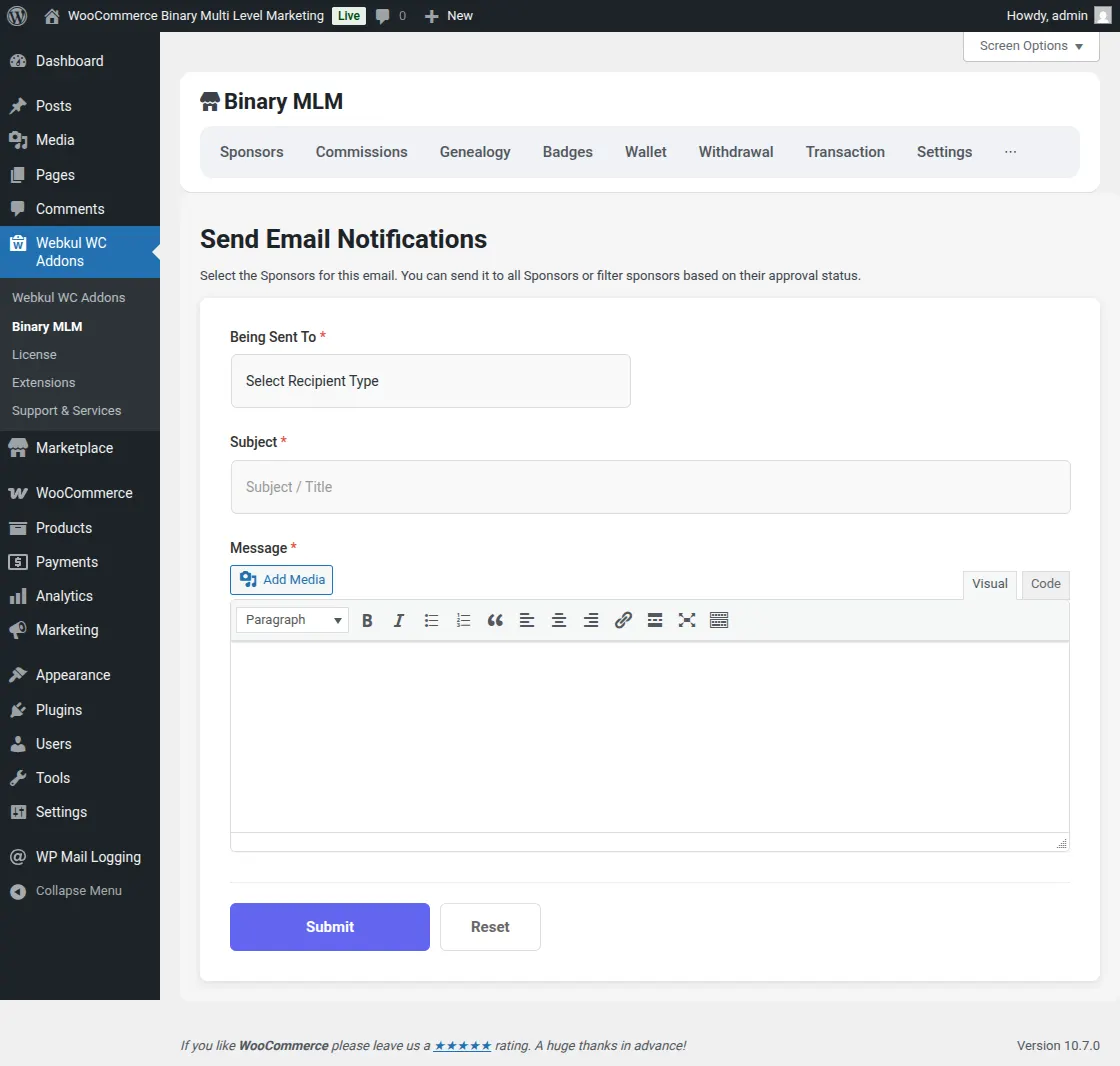
Task: Click Binary MLM submenu item
Action: coord(47,327)
